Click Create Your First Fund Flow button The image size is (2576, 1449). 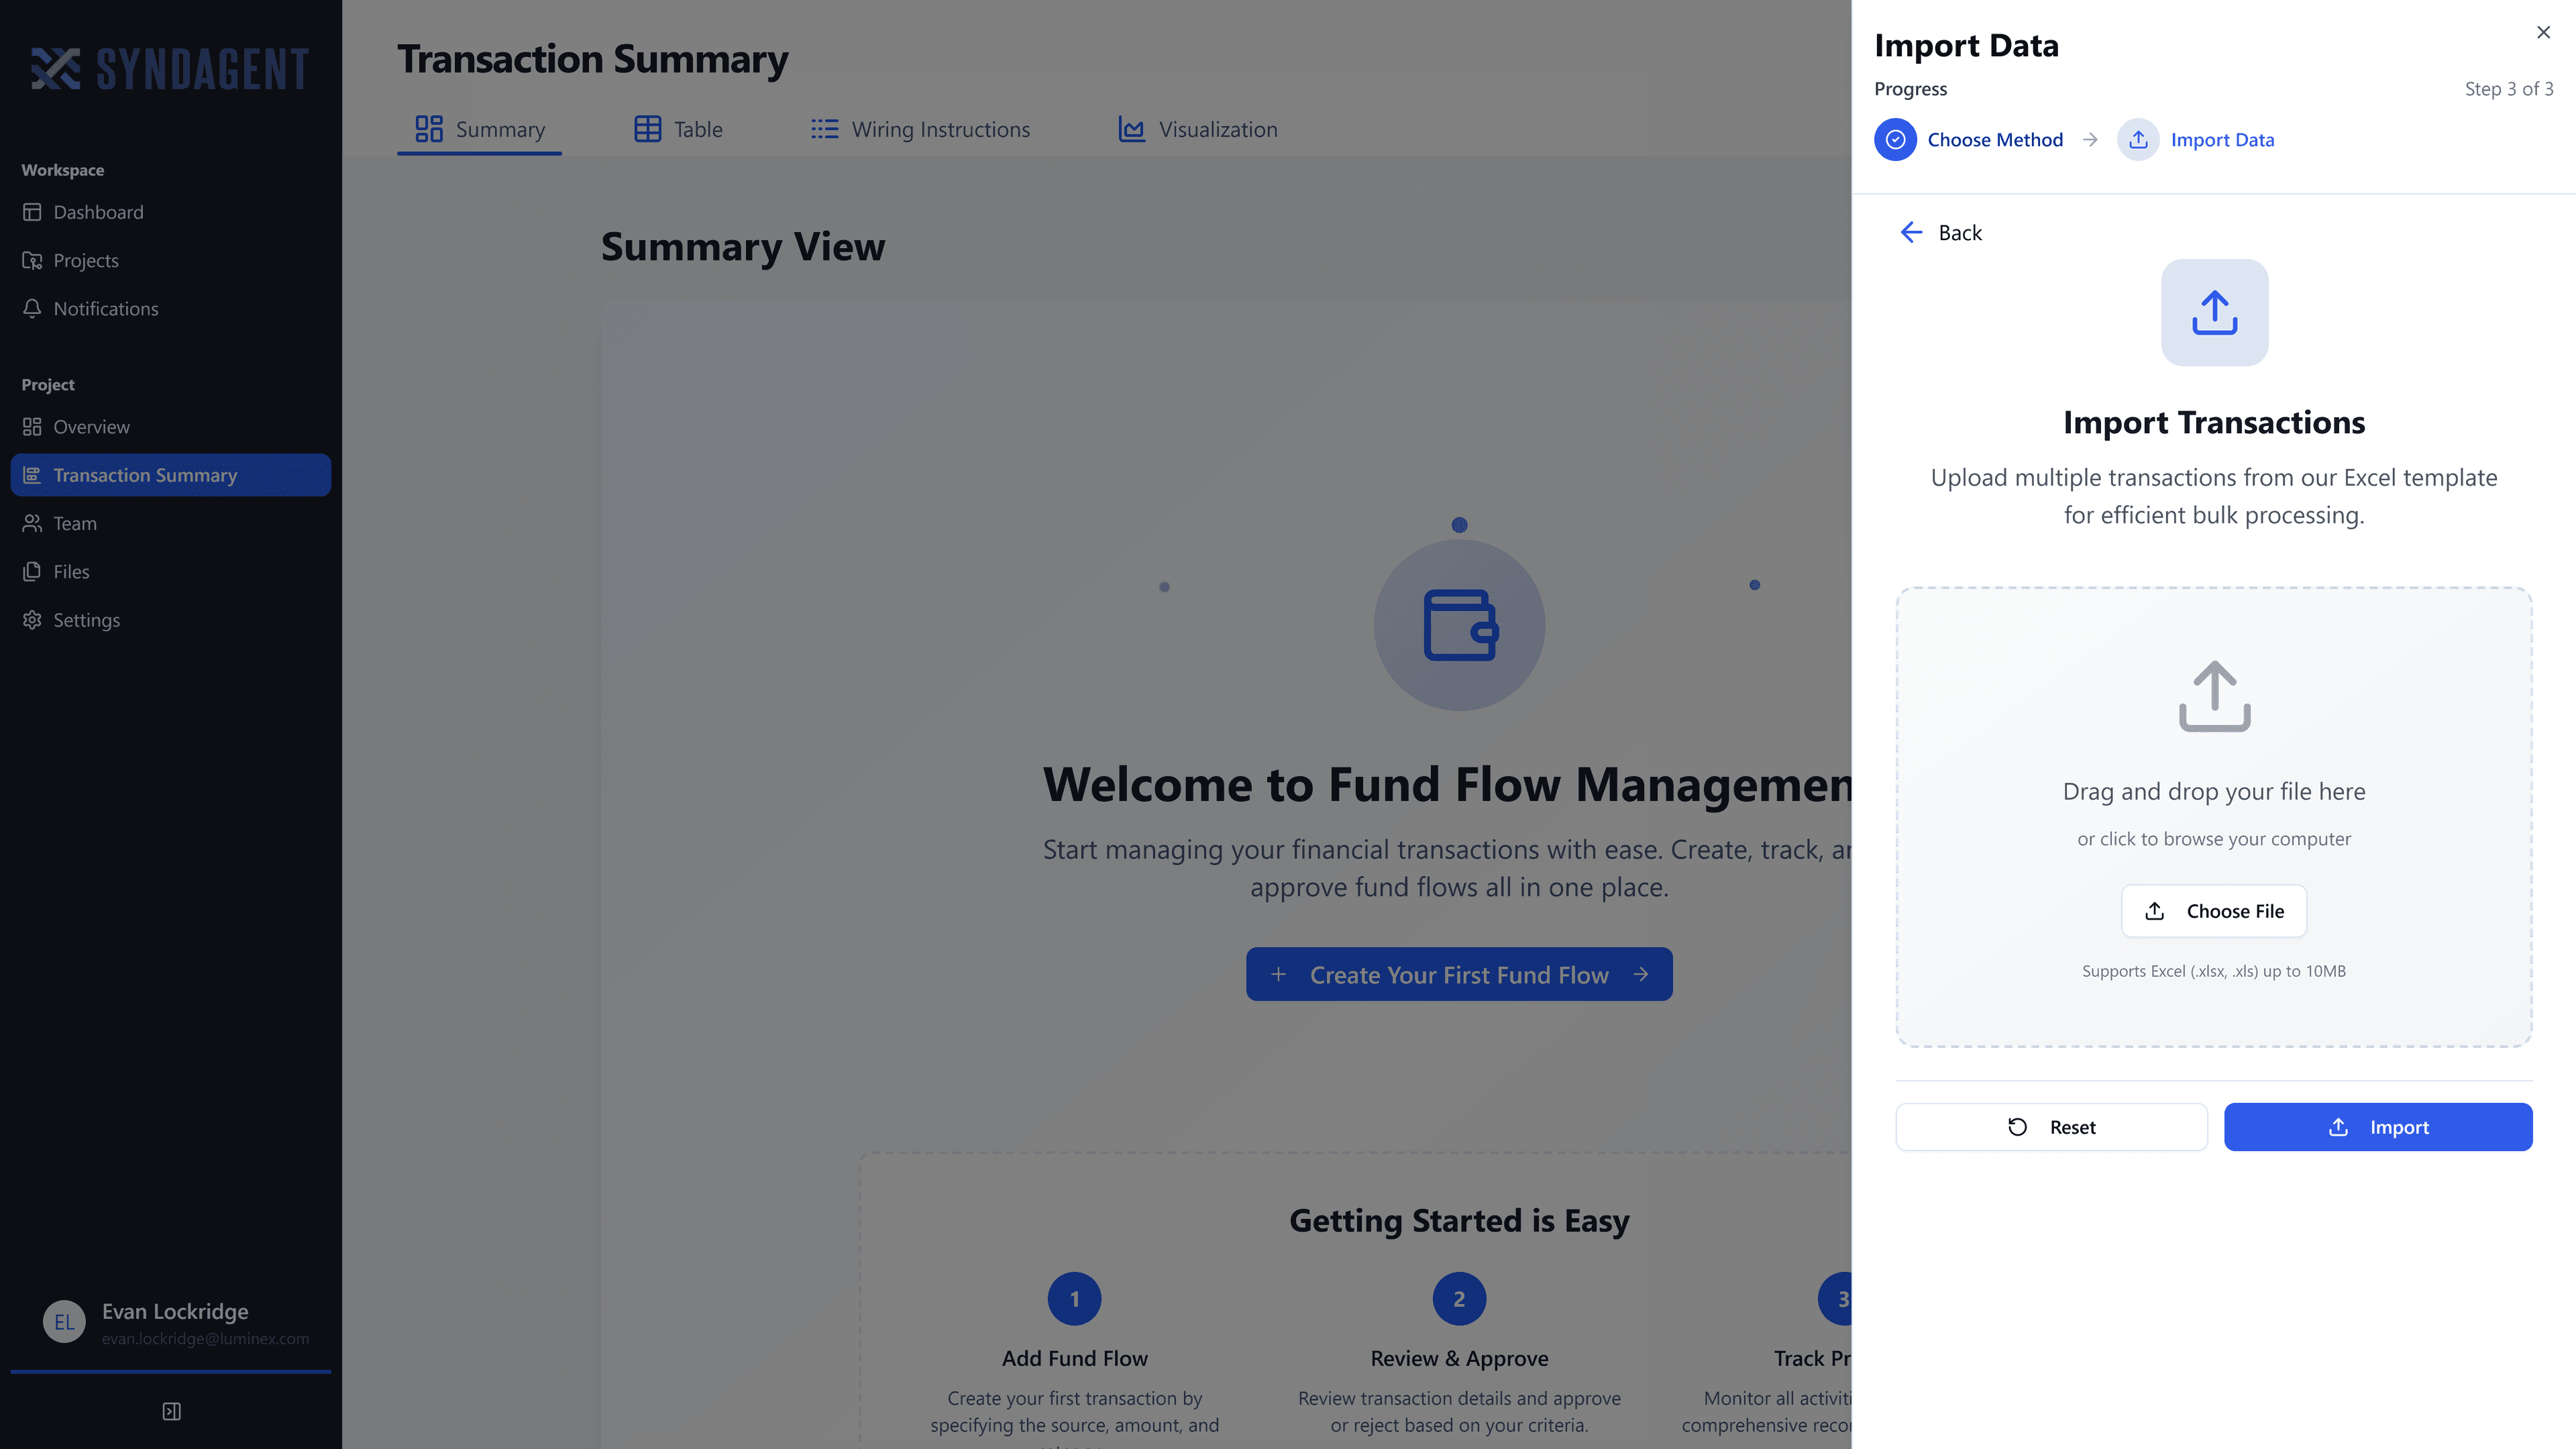pos(1459,974)
